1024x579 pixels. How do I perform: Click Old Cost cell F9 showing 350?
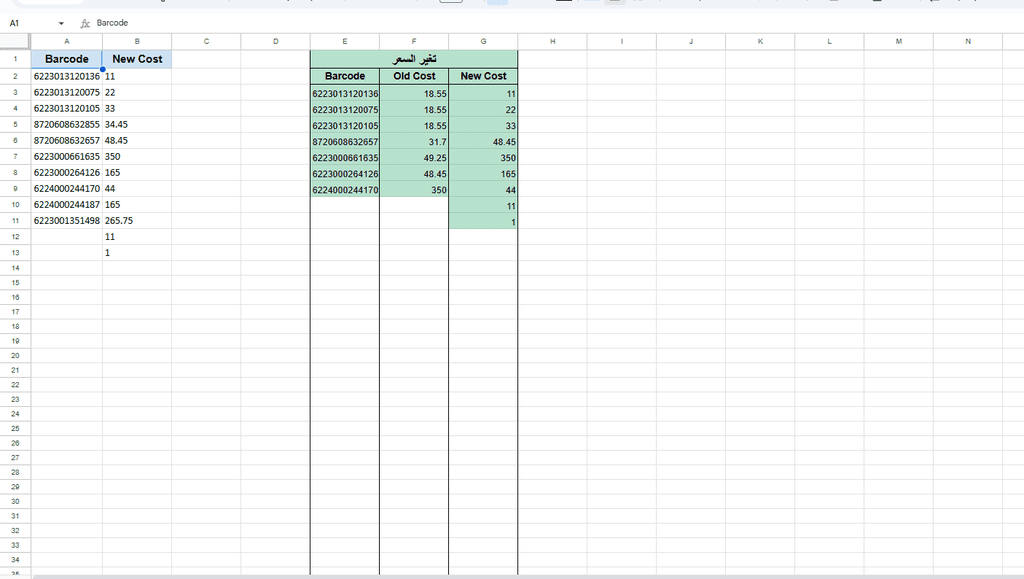[x=414, y=190]
